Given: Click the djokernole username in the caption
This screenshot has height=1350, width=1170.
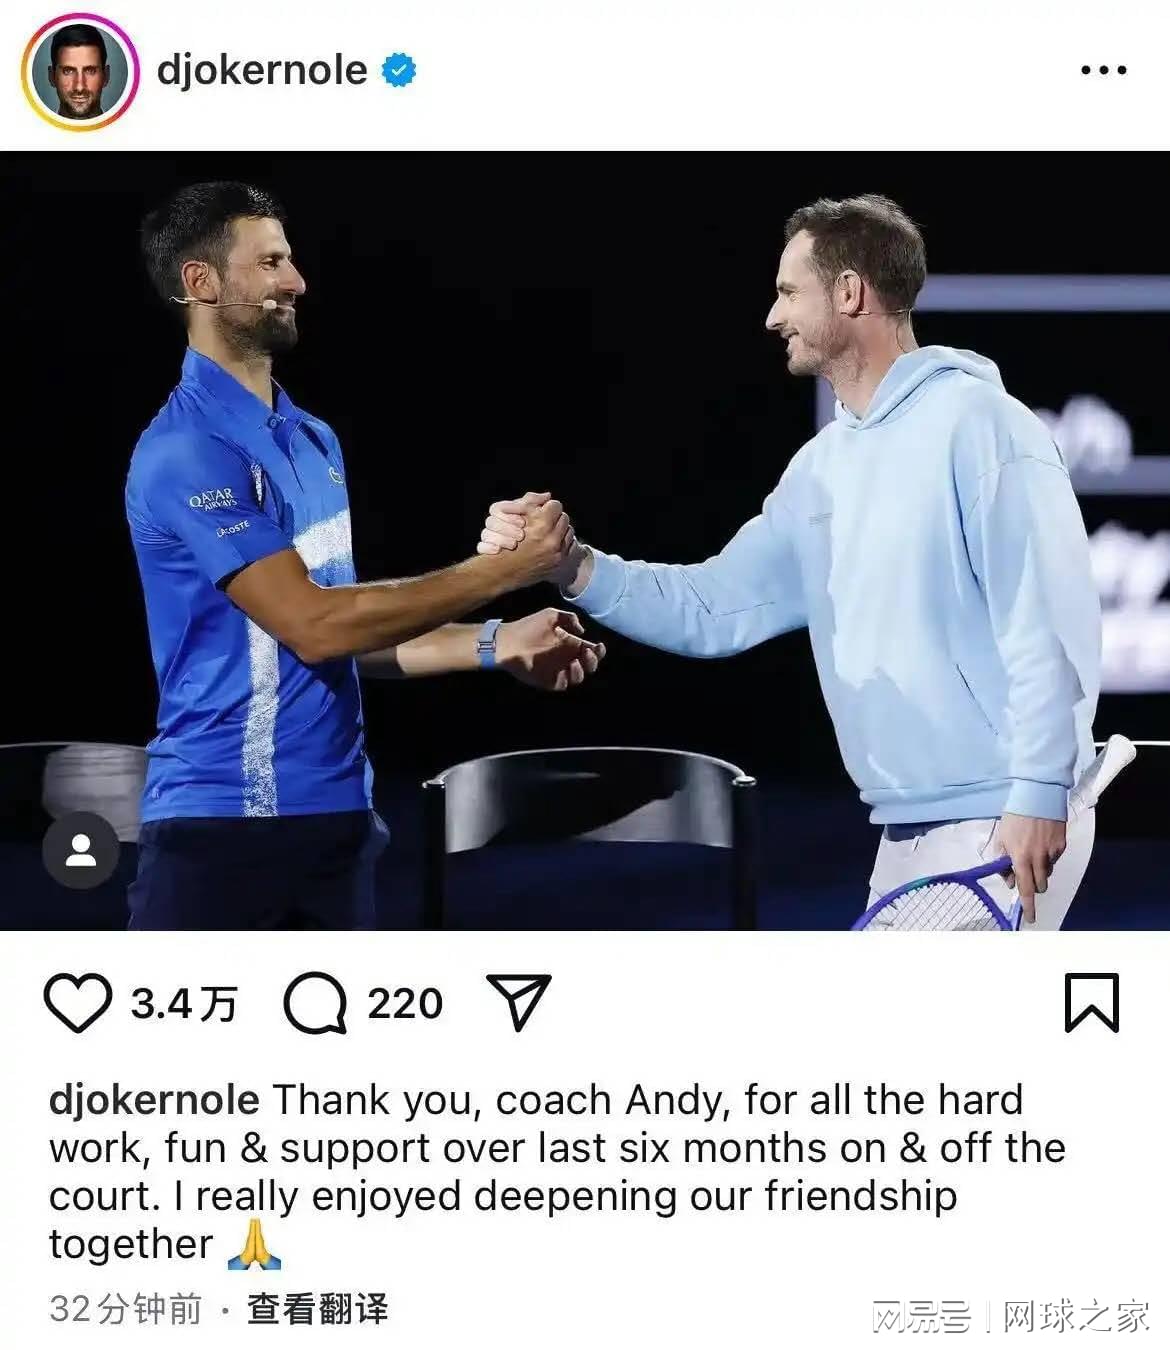Looking at the screenshot, I should pyautogui.click(x=154, y=1100).
